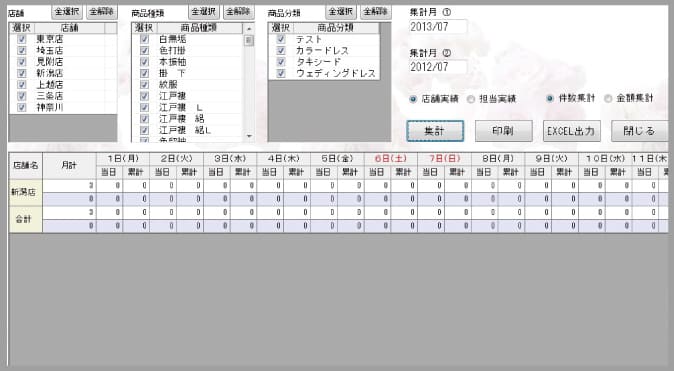Uncheck the 掛下 product type checkbox
674x371 pixels.
point(144,74)
